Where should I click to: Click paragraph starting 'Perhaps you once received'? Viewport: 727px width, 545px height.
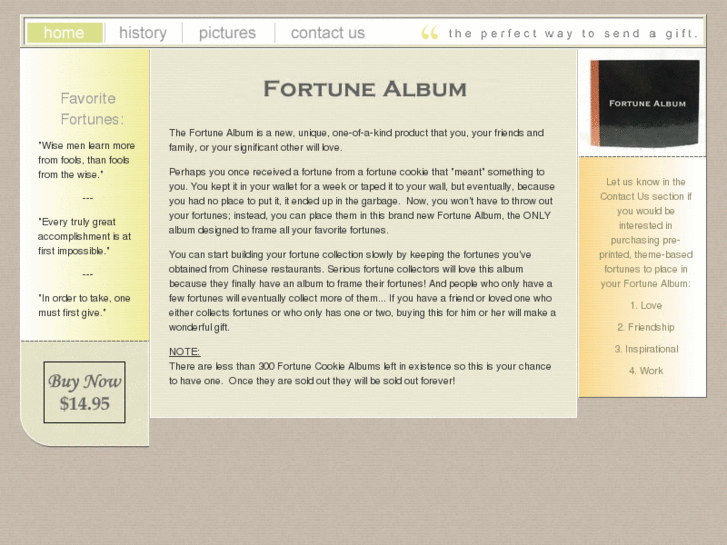(x=362, y=201)
